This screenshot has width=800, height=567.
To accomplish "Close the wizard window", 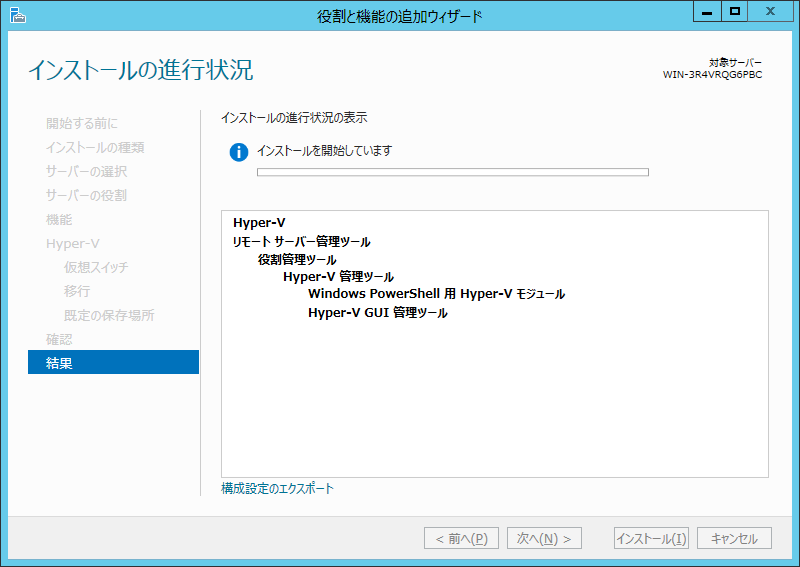I will 770,11.
